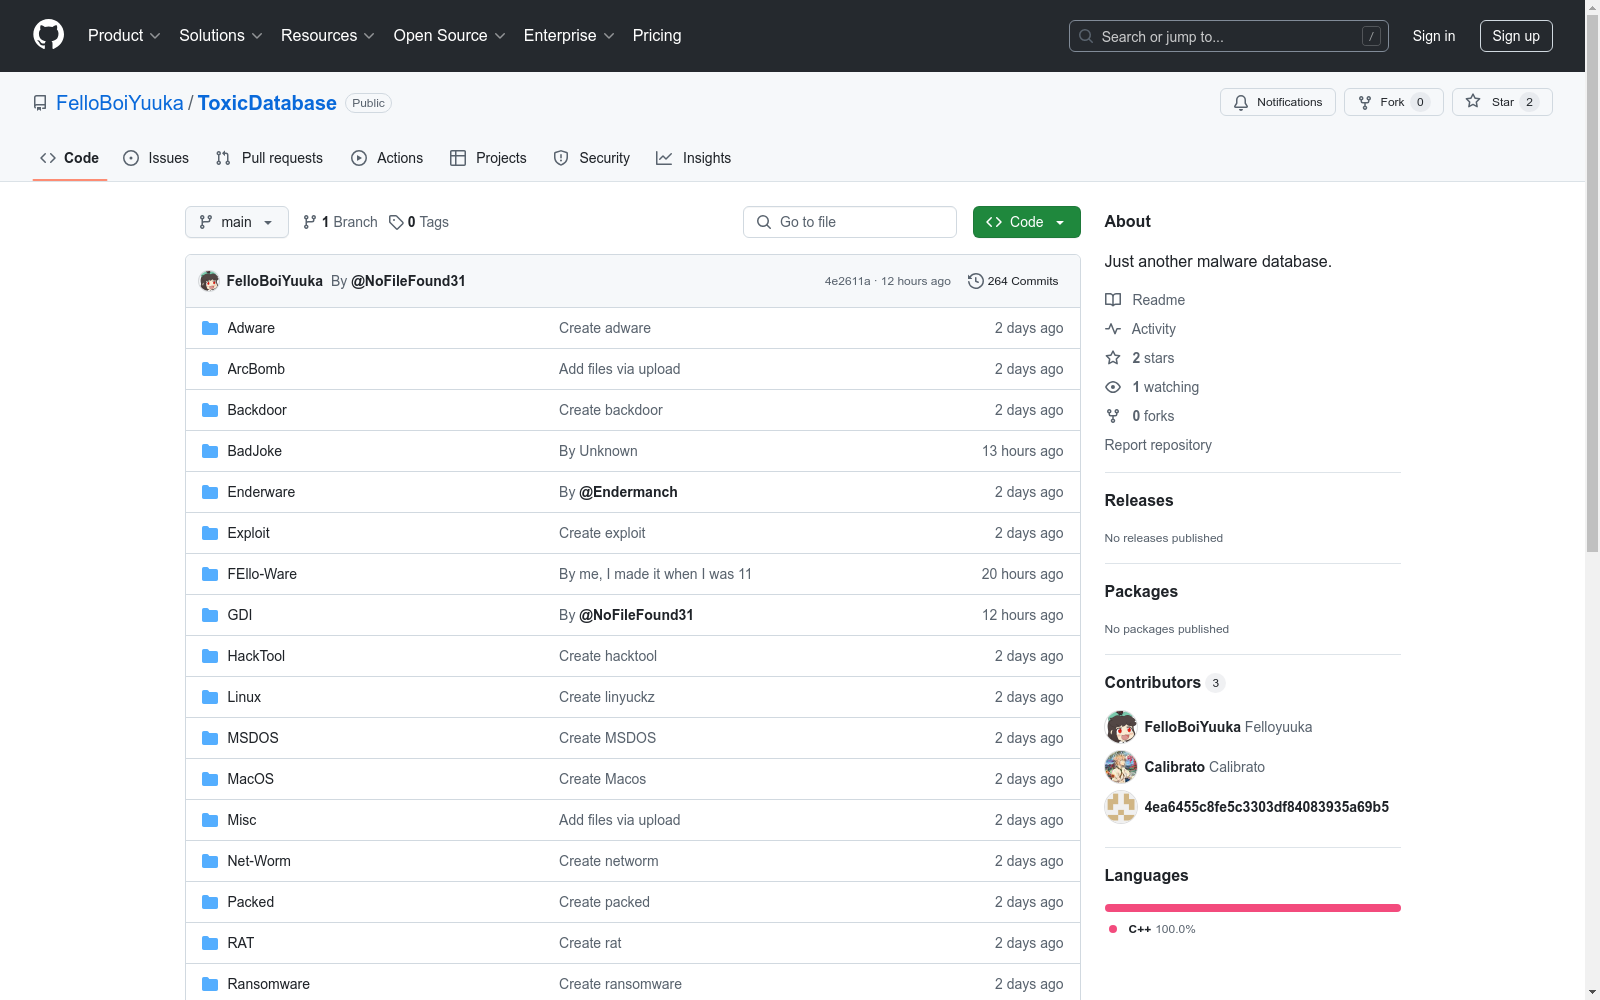This screenshot has width=1600, height=1000.
Task: Open the Packed folder
Action: 250,902
